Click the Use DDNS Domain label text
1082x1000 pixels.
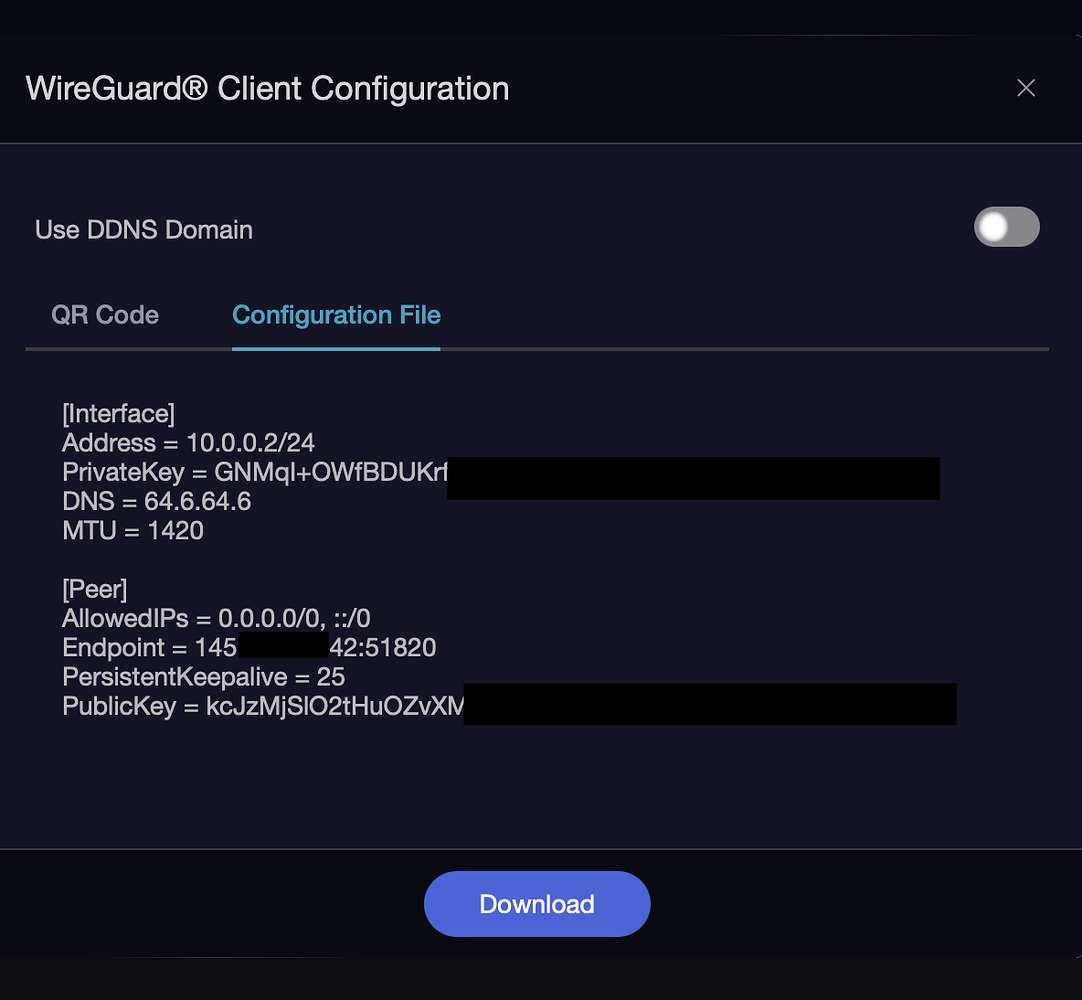click(143, 229)
